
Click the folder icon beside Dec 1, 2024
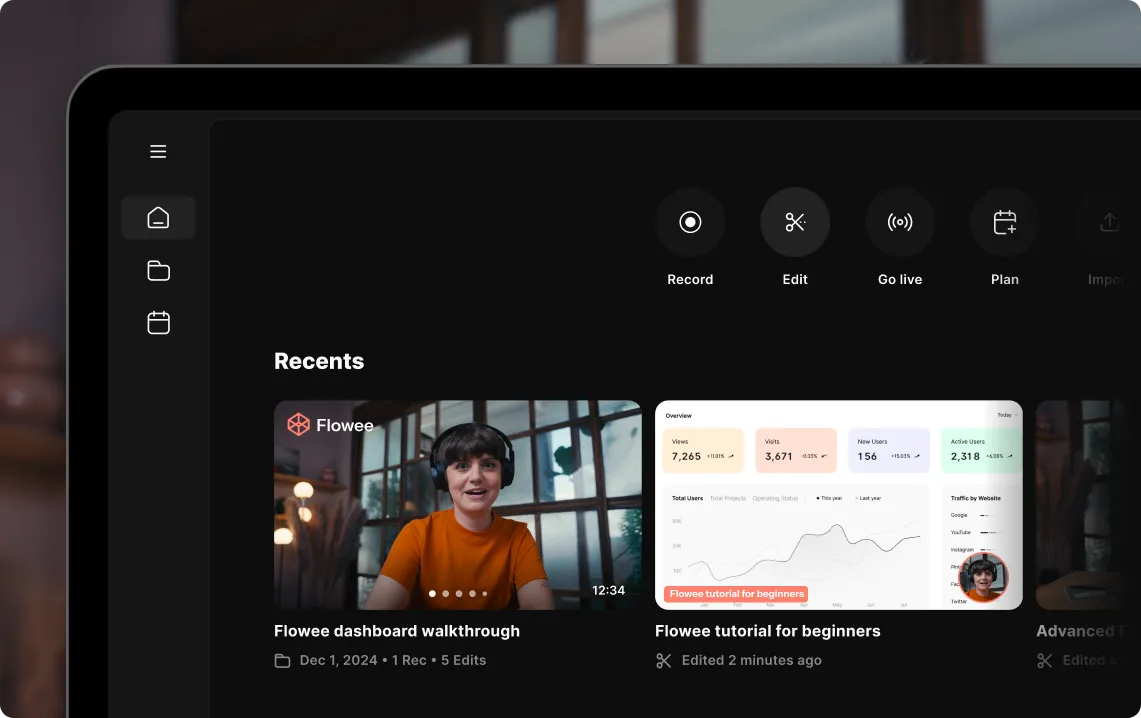coord(282,661)
